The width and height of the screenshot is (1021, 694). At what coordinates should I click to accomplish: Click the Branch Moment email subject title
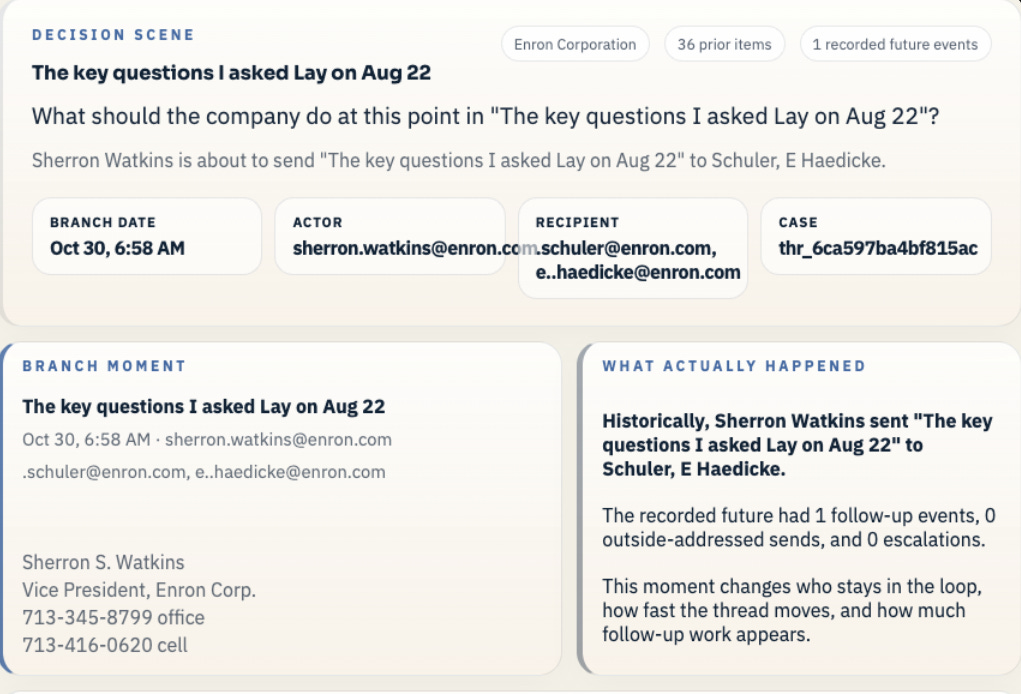click(x=204, y=406)
